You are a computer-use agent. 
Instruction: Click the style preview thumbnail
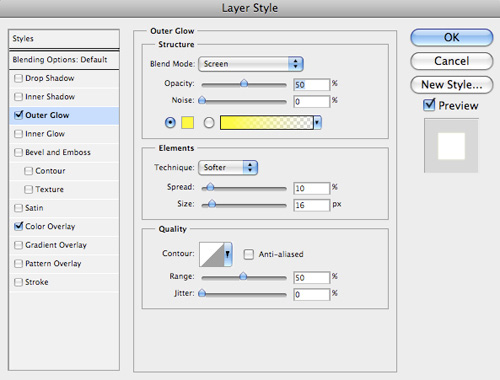pyautogui.click(x=451, y=146)
